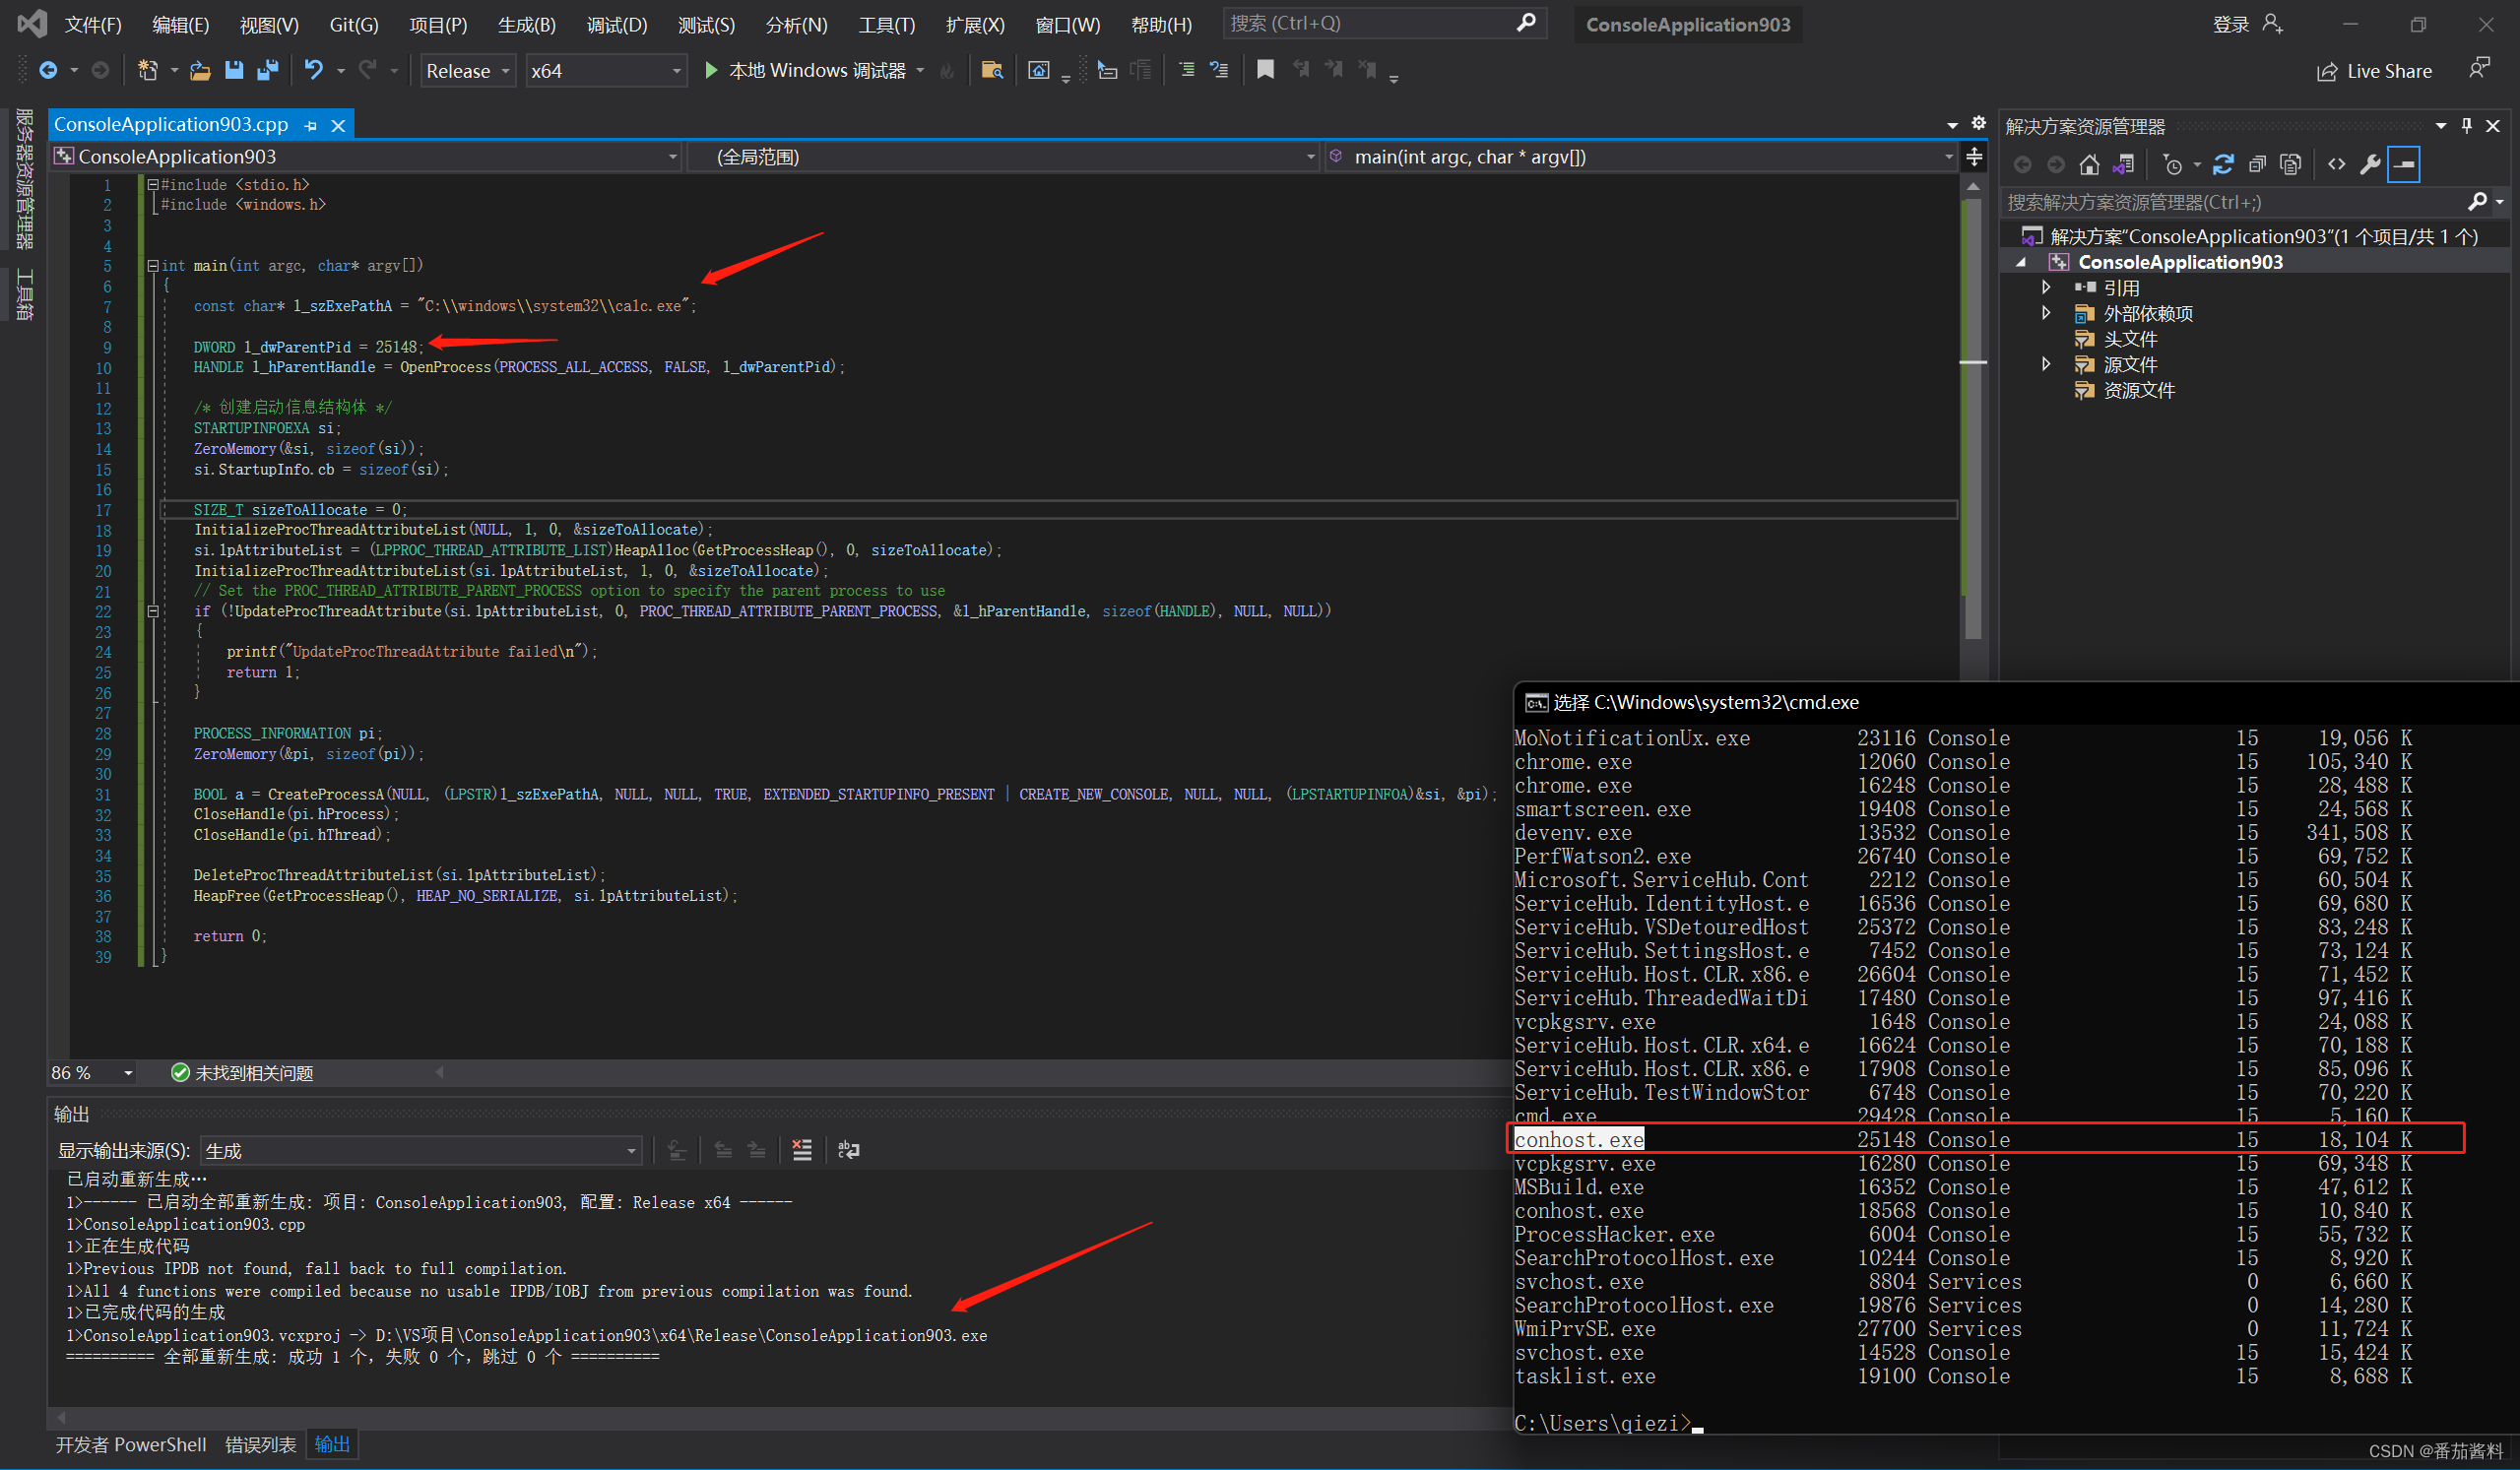This screenshot has width=2520, height=1470.
Task: Click the Save All toolbar icon
Action: (267, 70)
